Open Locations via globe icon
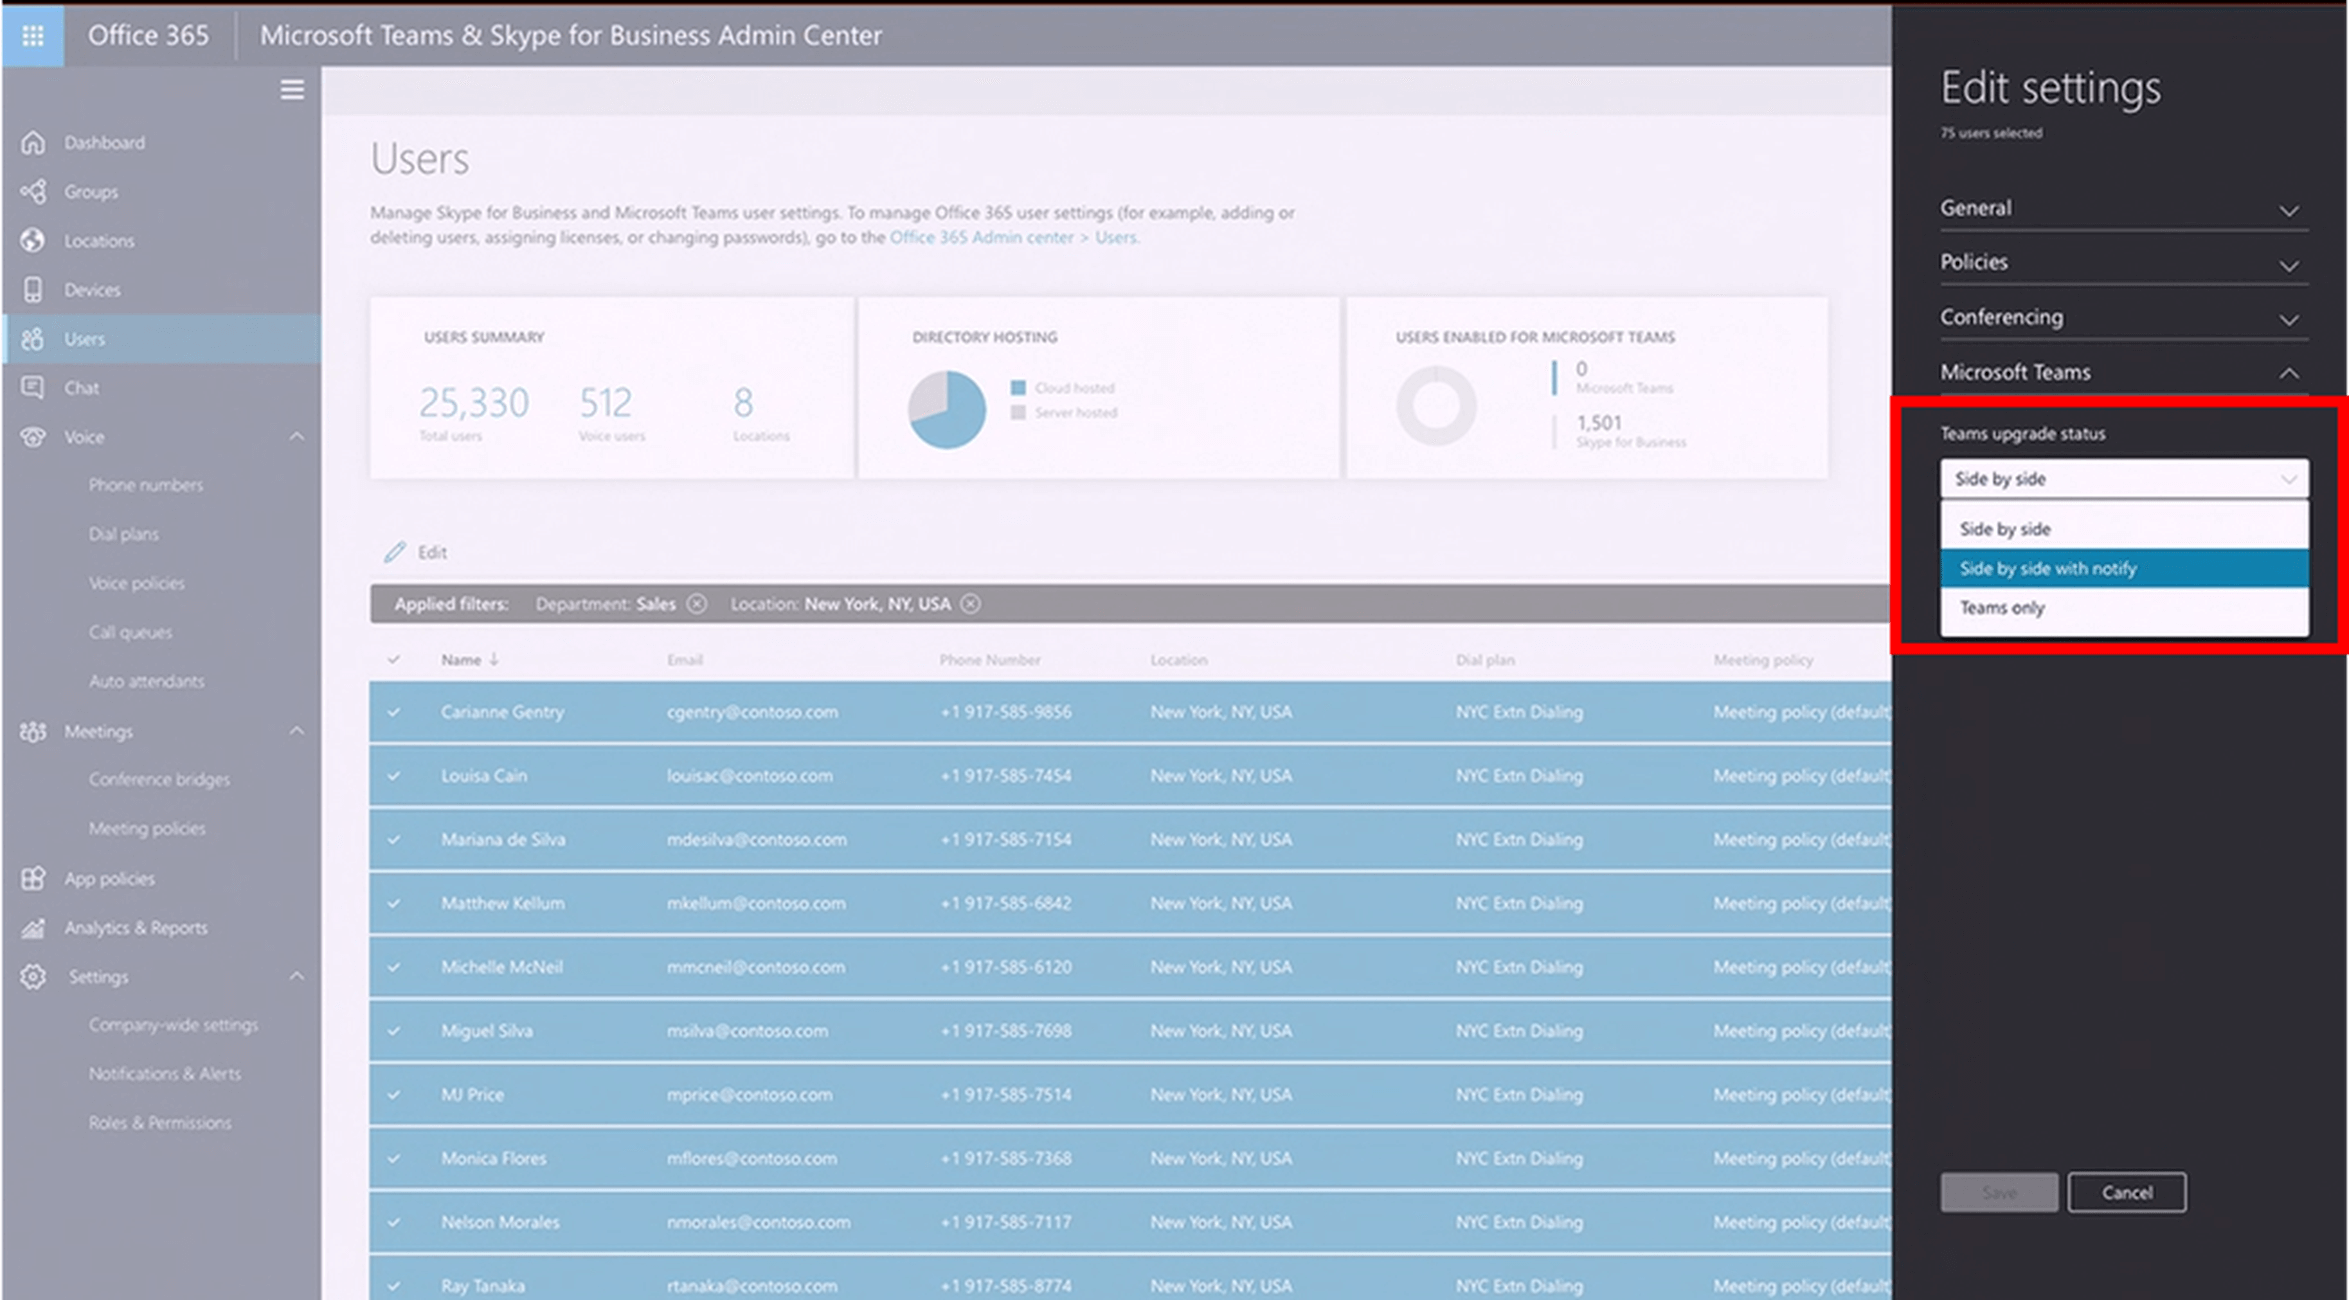Screen dimensions: 2349x1300 click(33, 240)
